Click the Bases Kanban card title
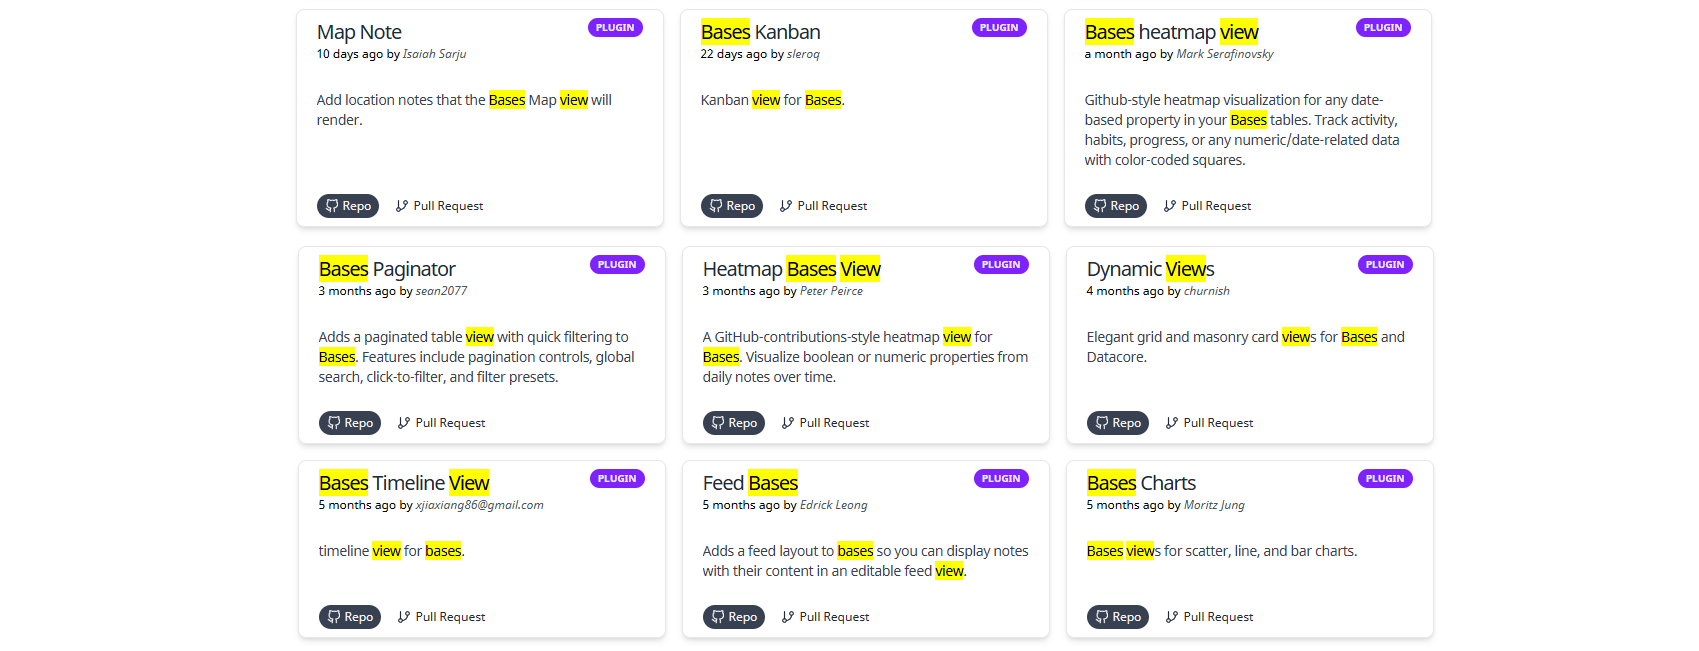 point(761,32)
